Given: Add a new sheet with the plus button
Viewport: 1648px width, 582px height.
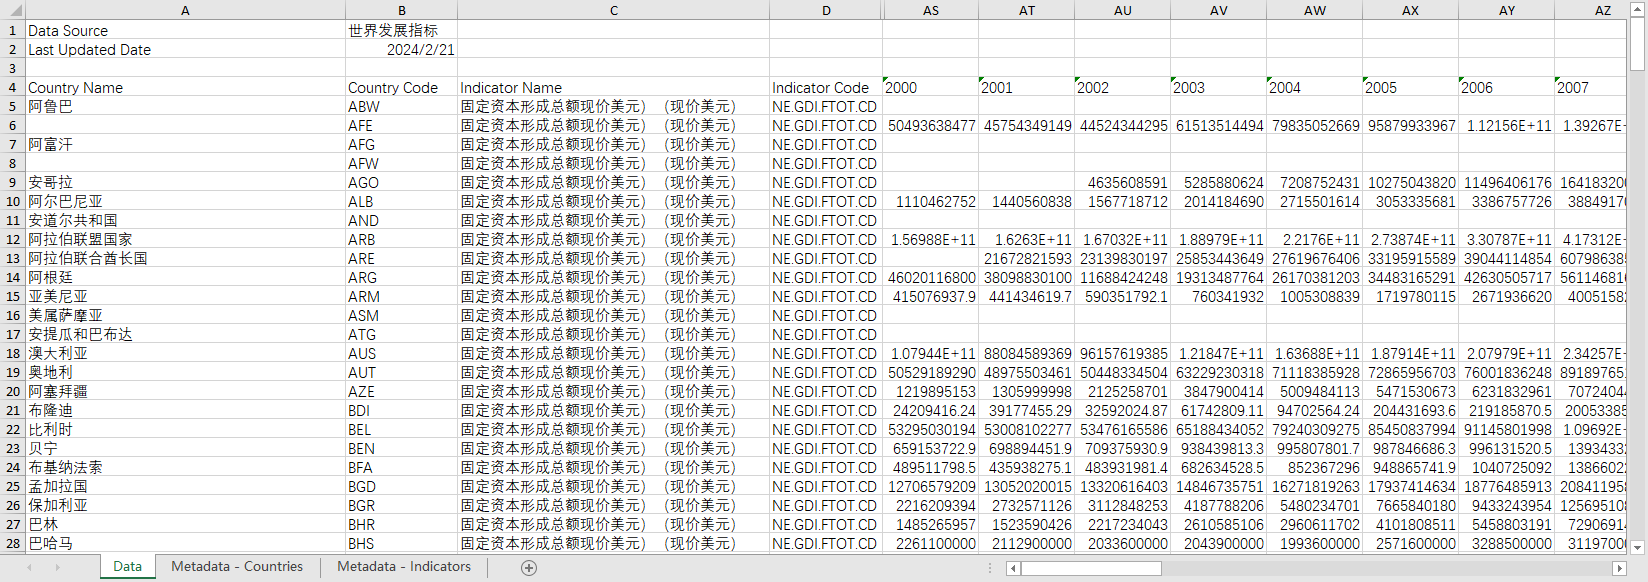Looking at the screenshot, I should 529,568.
